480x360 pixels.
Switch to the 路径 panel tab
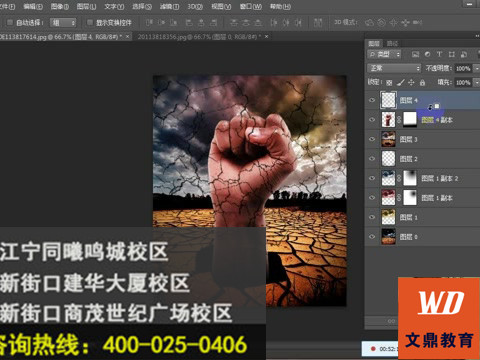tap(392, 43)
